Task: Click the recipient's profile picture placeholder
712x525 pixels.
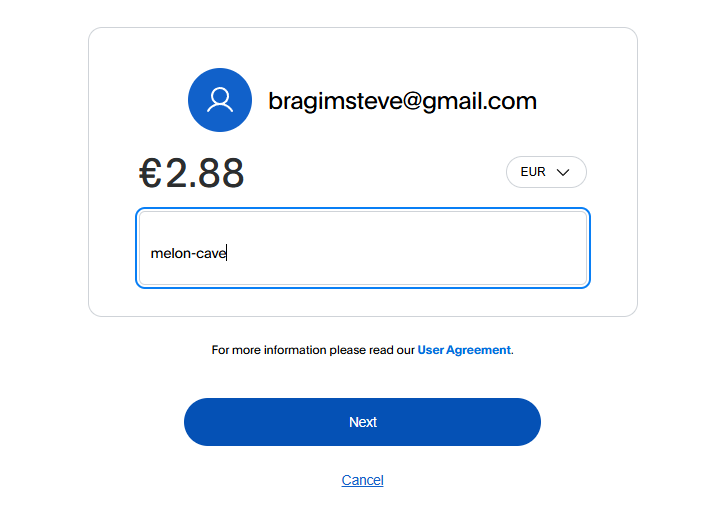Action: (220, 100)
